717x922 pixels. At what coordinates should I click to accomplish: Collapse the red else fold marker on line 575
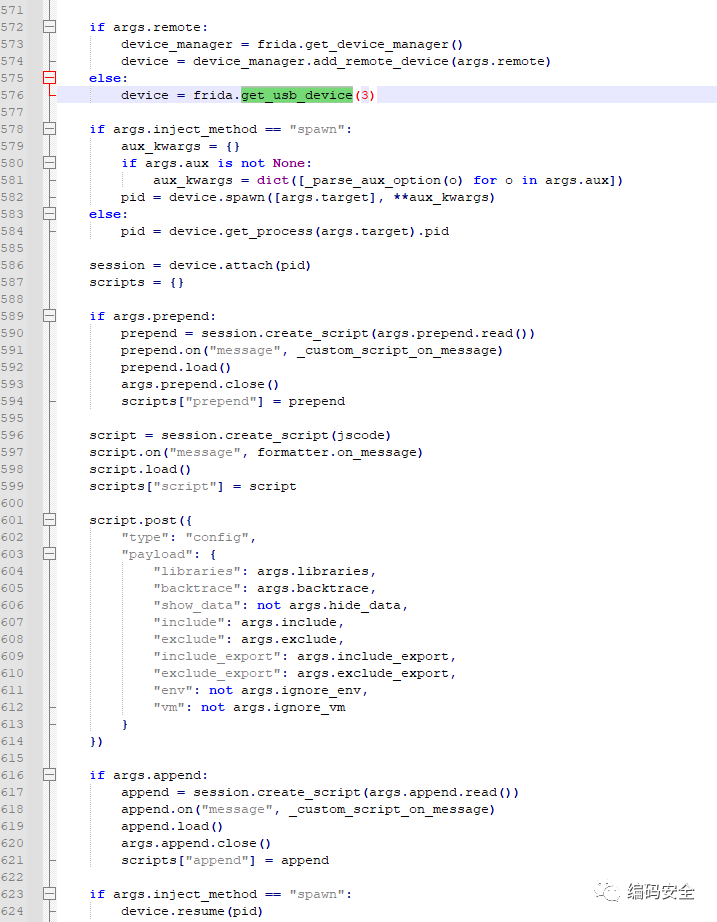click(50, 78)
